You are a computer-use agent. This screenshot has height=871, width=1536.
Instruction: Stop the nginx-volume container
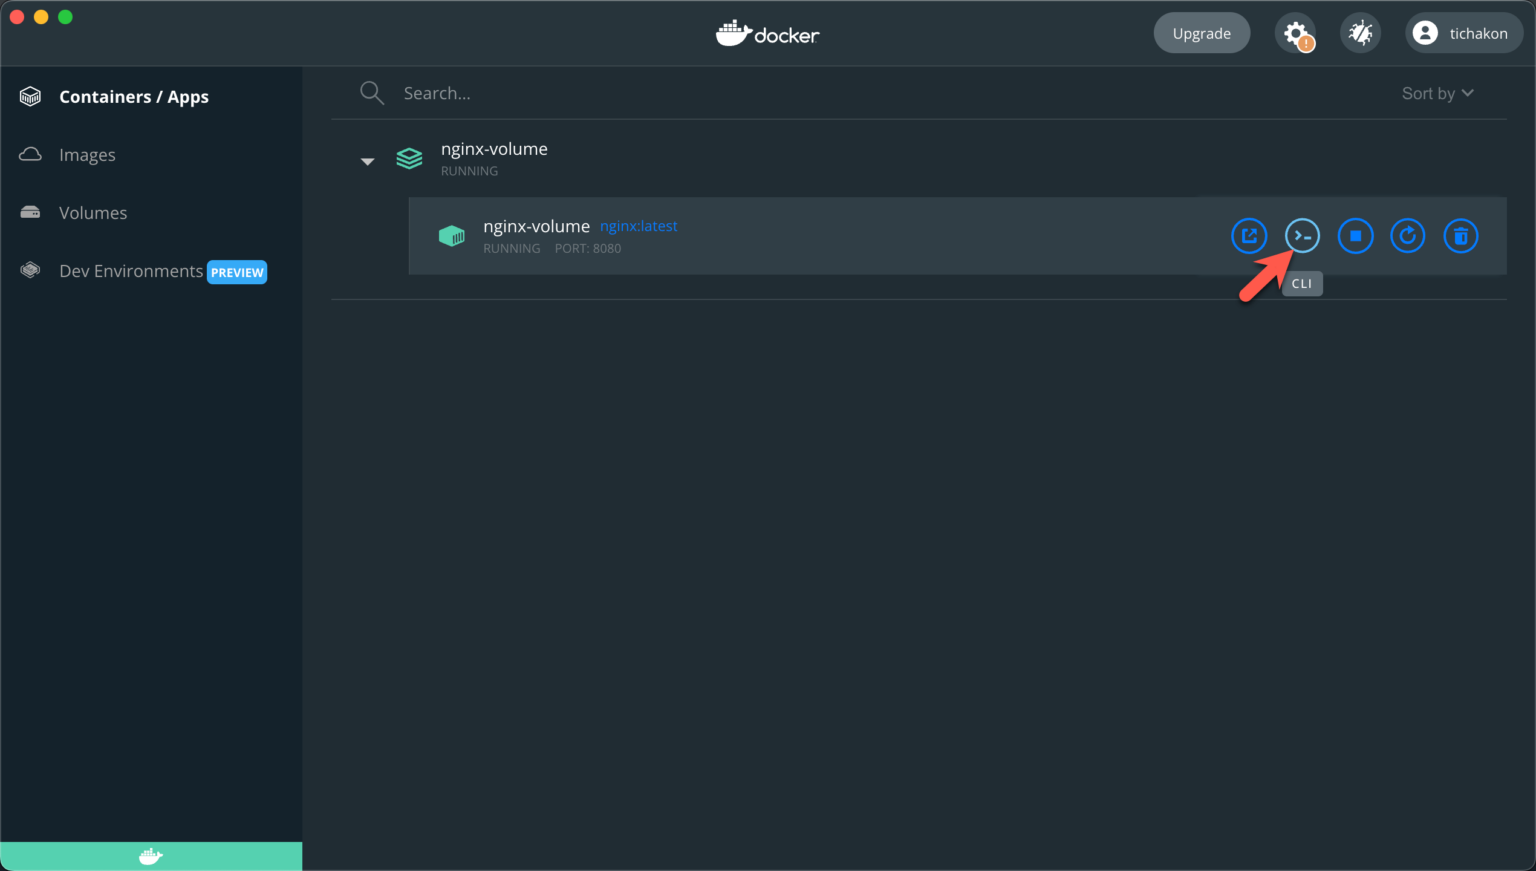click(x=1355, y=235)
